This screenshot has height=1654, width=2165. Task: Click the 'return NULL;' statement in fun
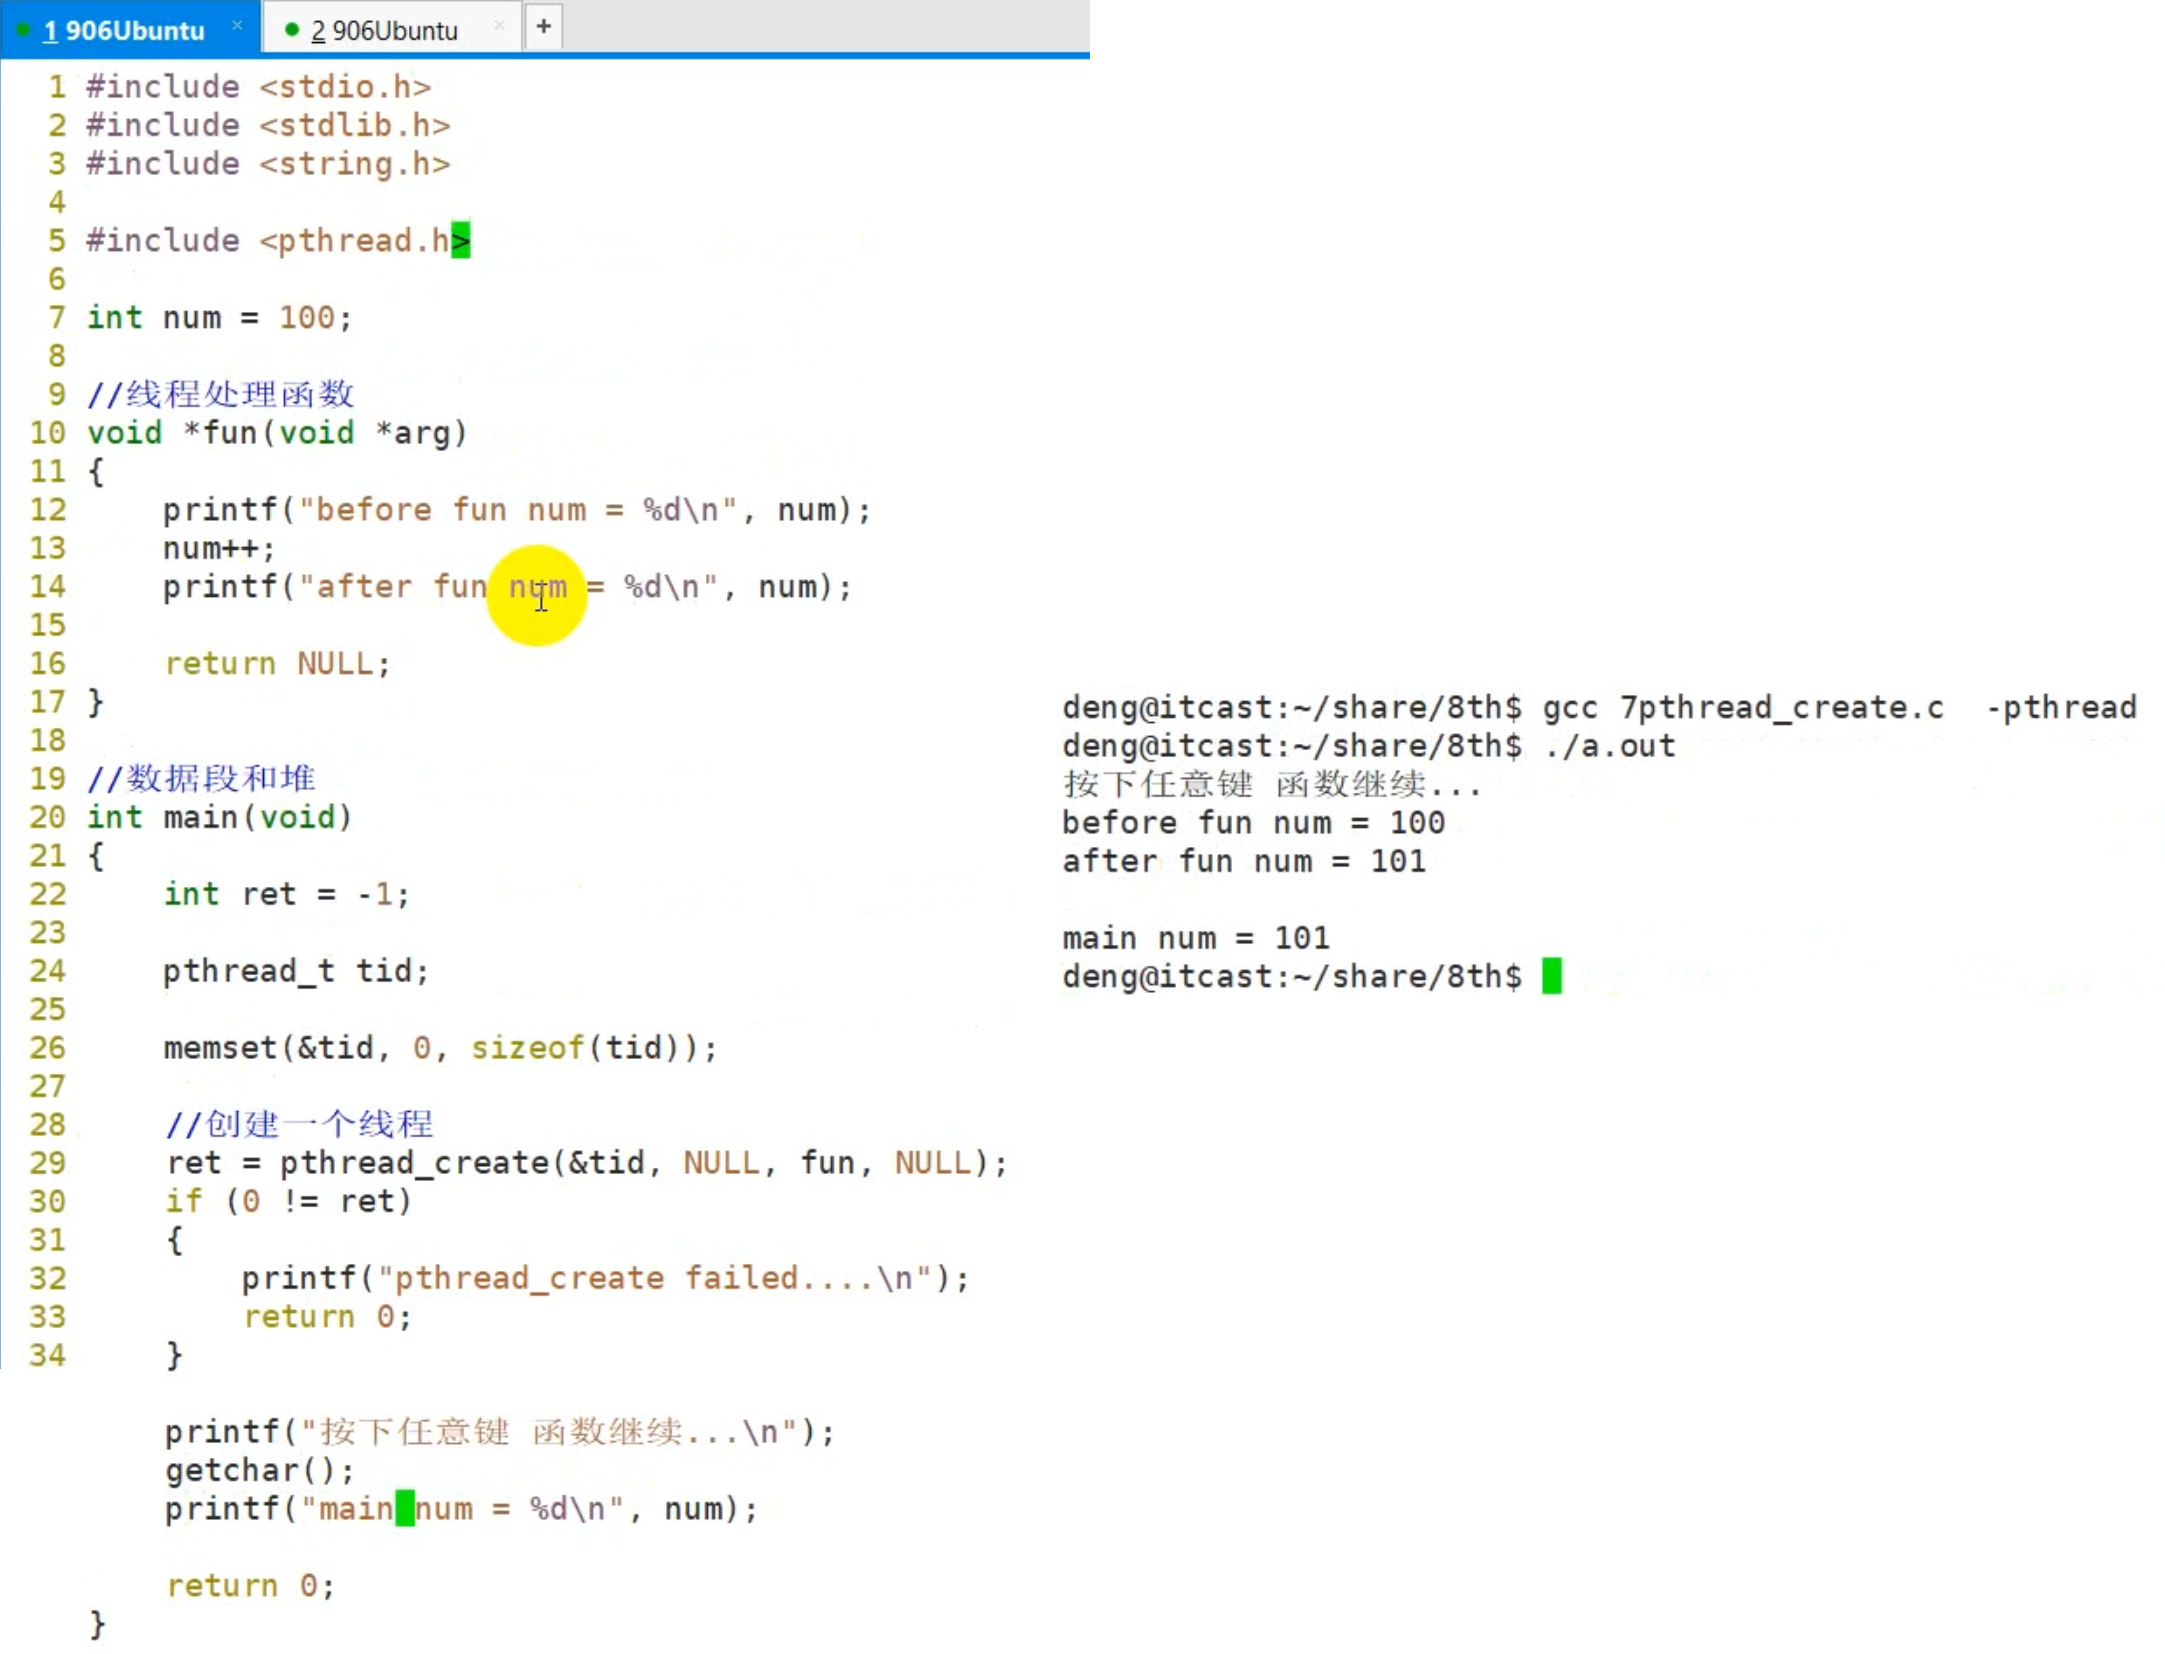click(277, 663)
